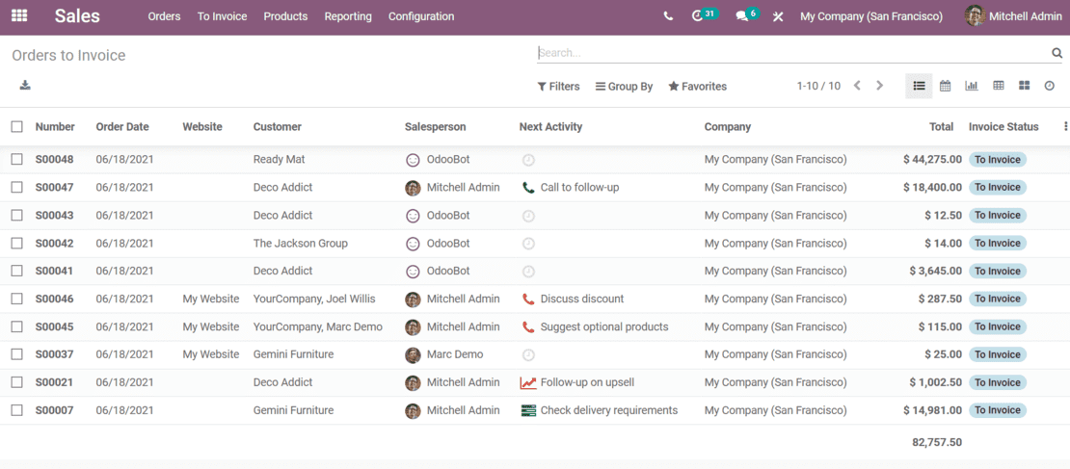Open the Configuration menu
The height and width of the screenshot is (469, 1070).
point(421,17)
